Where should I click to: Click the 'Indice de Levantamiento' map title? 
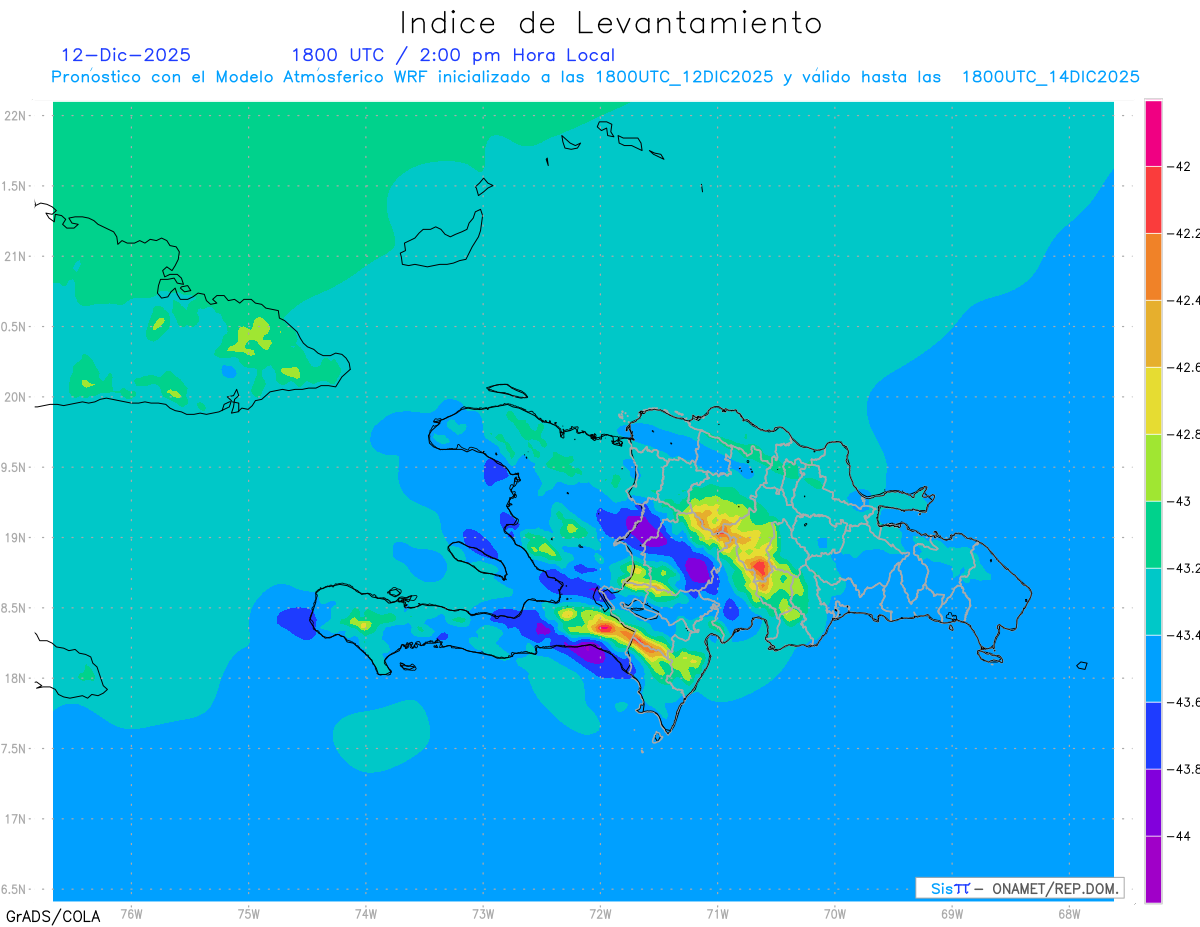(x=610, y=22)
